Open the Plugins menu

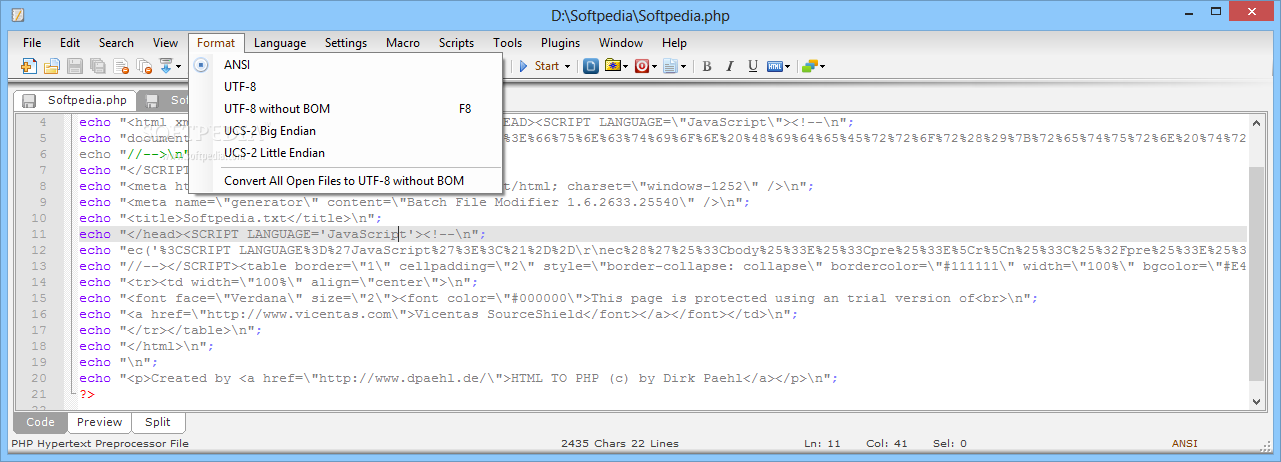pyautogui.click(x=561, y=43)
